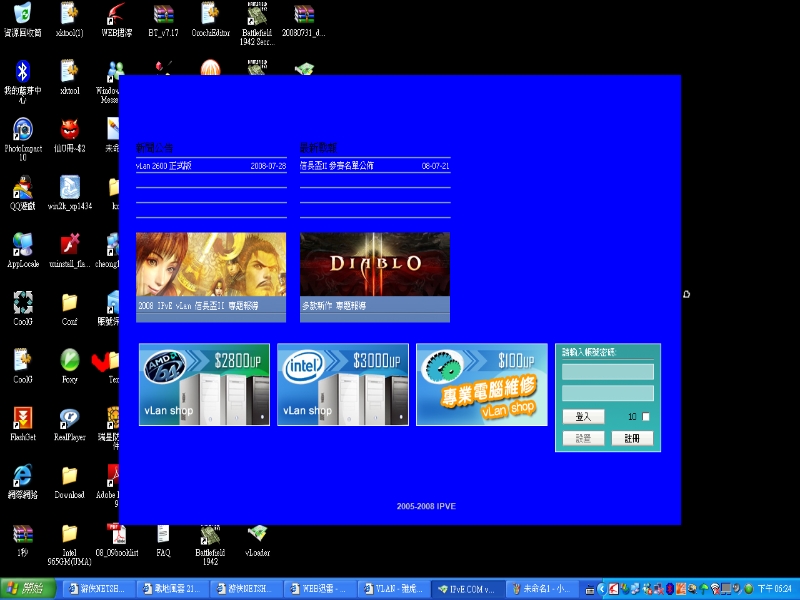This screenshot has width=800, height=600.
Task: Select the RealPlayer desktop icon
Action: (x=69, y=418)
